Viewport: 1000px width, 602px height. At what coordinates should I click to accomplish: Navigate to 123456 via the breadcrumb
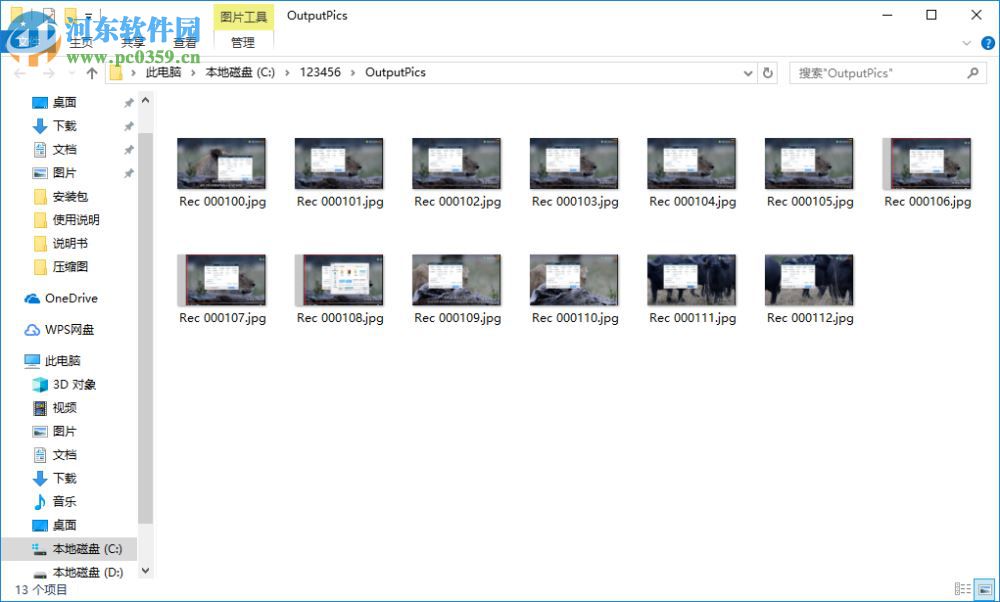(320, 72)
